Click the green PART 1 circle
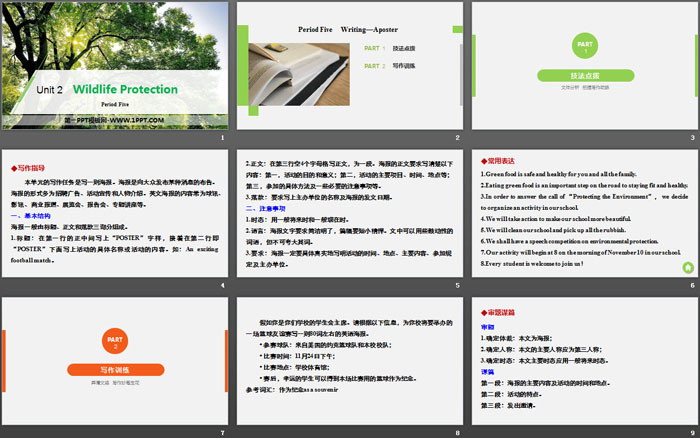Image resolution: width=700 pixels, height=438 pixels. click(586, 45)
